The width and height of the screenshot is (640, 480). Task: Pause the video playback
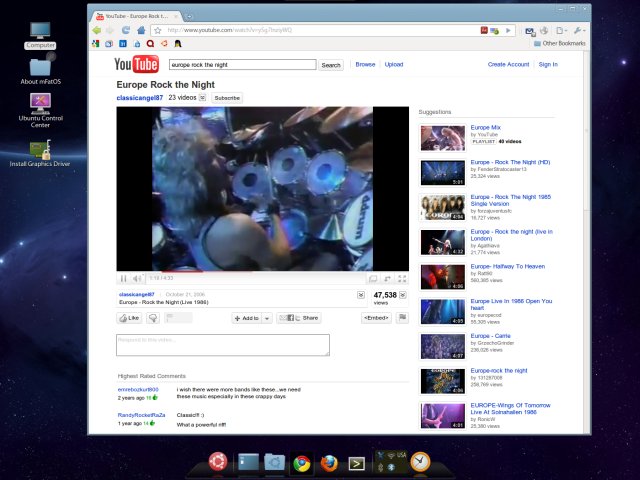(x=124, y=278)
